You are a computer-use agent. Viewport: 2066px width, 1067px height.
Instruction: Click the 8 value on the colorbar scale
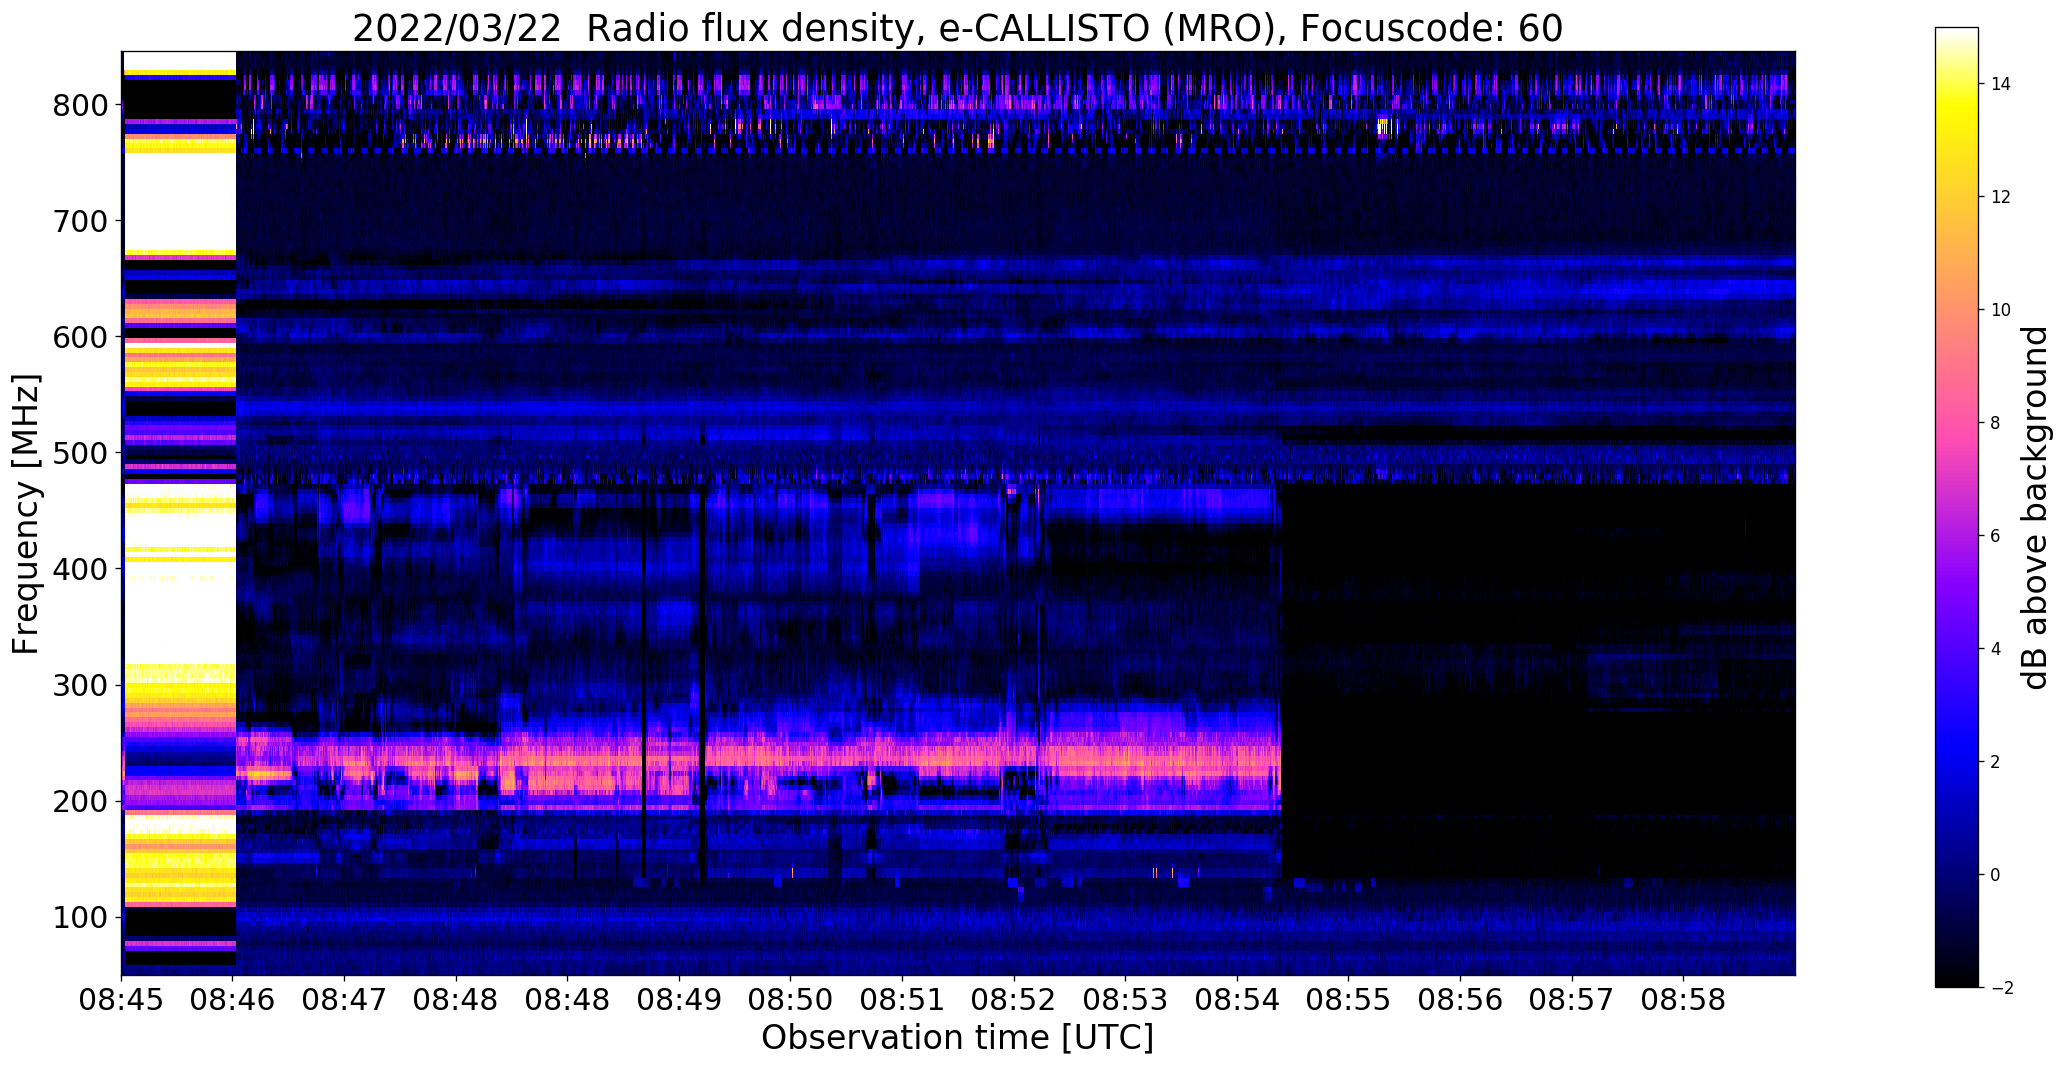point(1995,423)
